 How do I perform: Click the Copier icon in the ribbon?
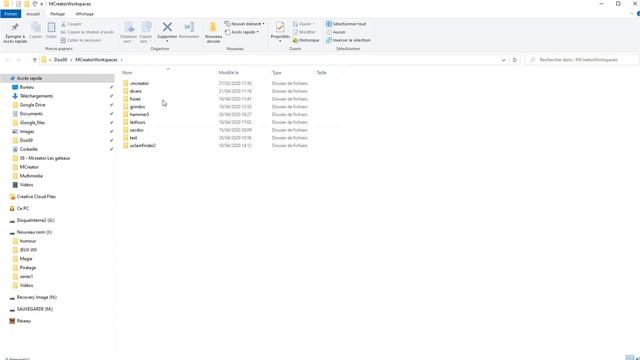click(36, 27)
